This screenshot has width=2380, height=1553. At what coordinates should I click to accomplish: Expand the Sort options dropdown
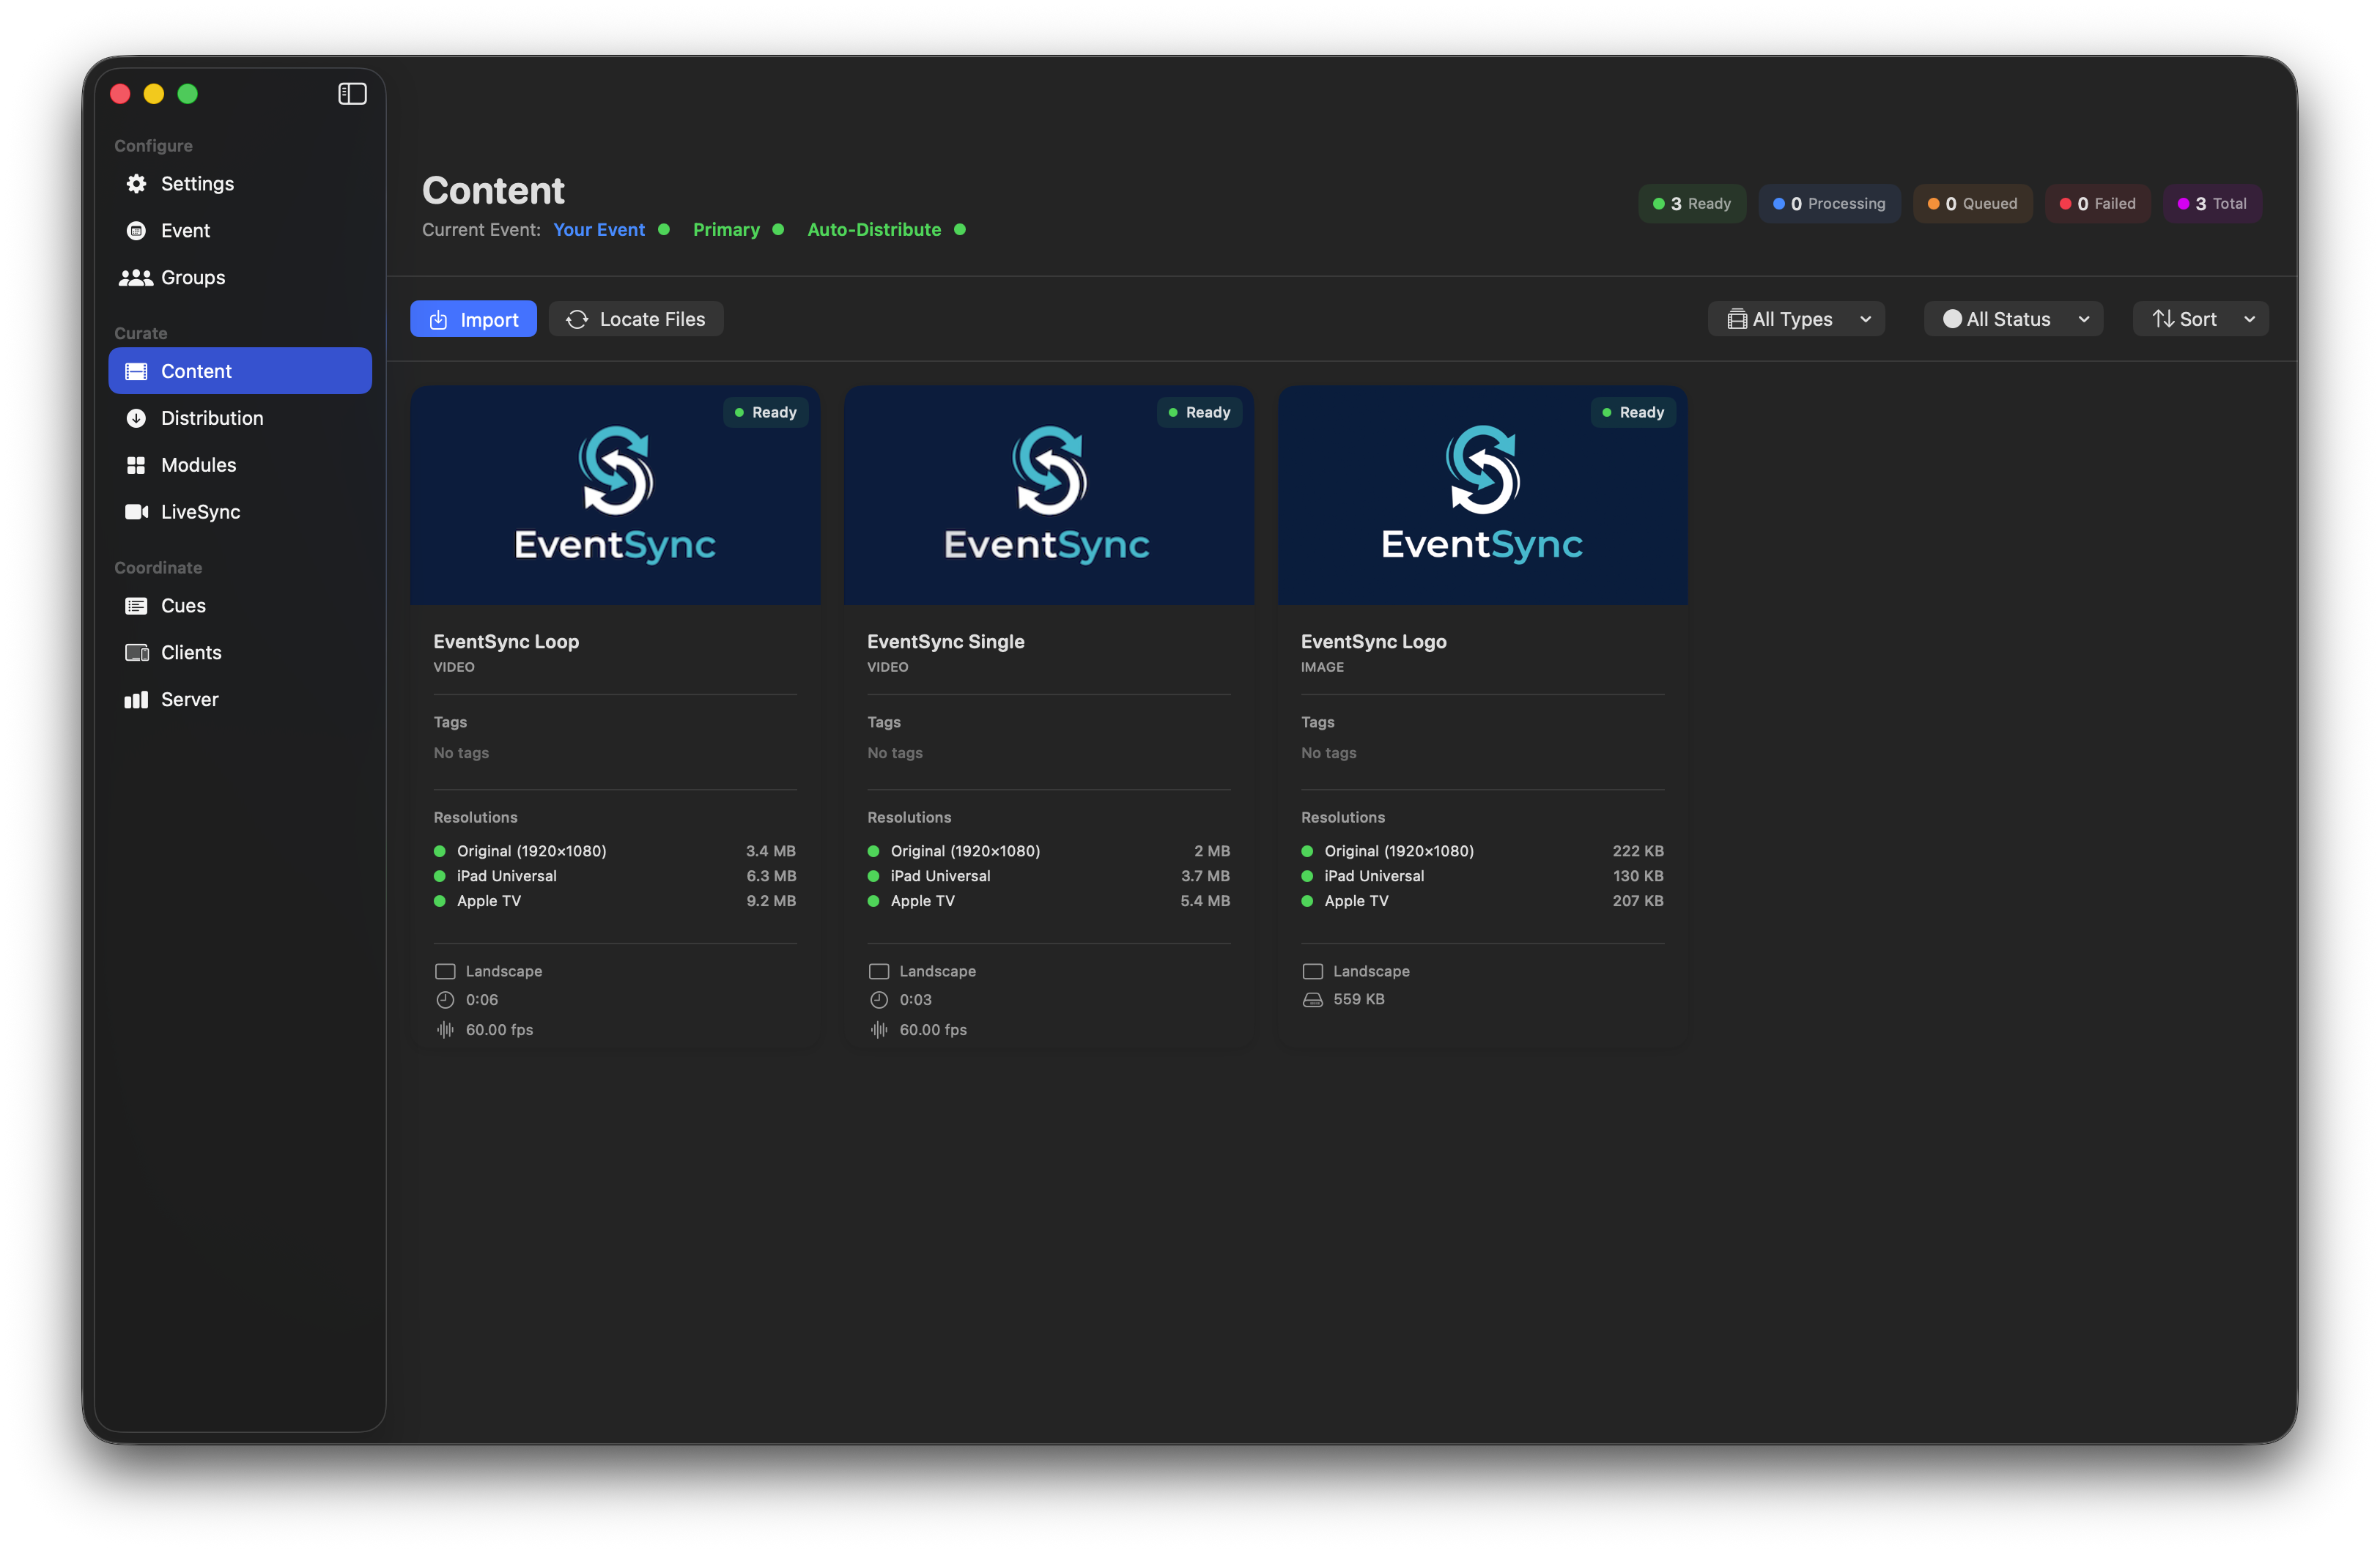[x=2200, y=318]
